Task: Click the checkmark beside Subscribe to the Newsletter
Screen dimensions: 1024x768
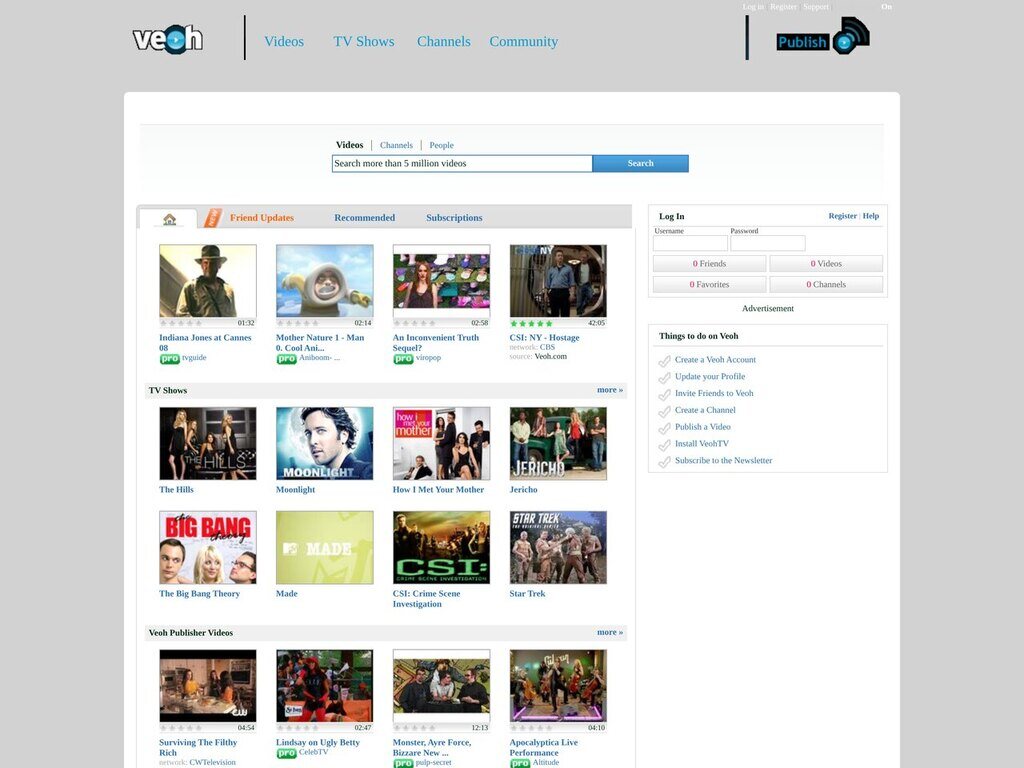Action: 664,462
